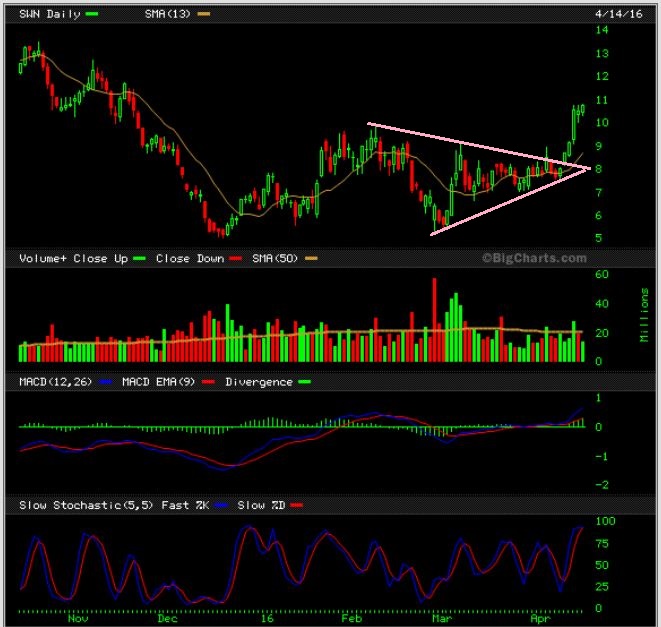Click the Mar month axis label

441,619
